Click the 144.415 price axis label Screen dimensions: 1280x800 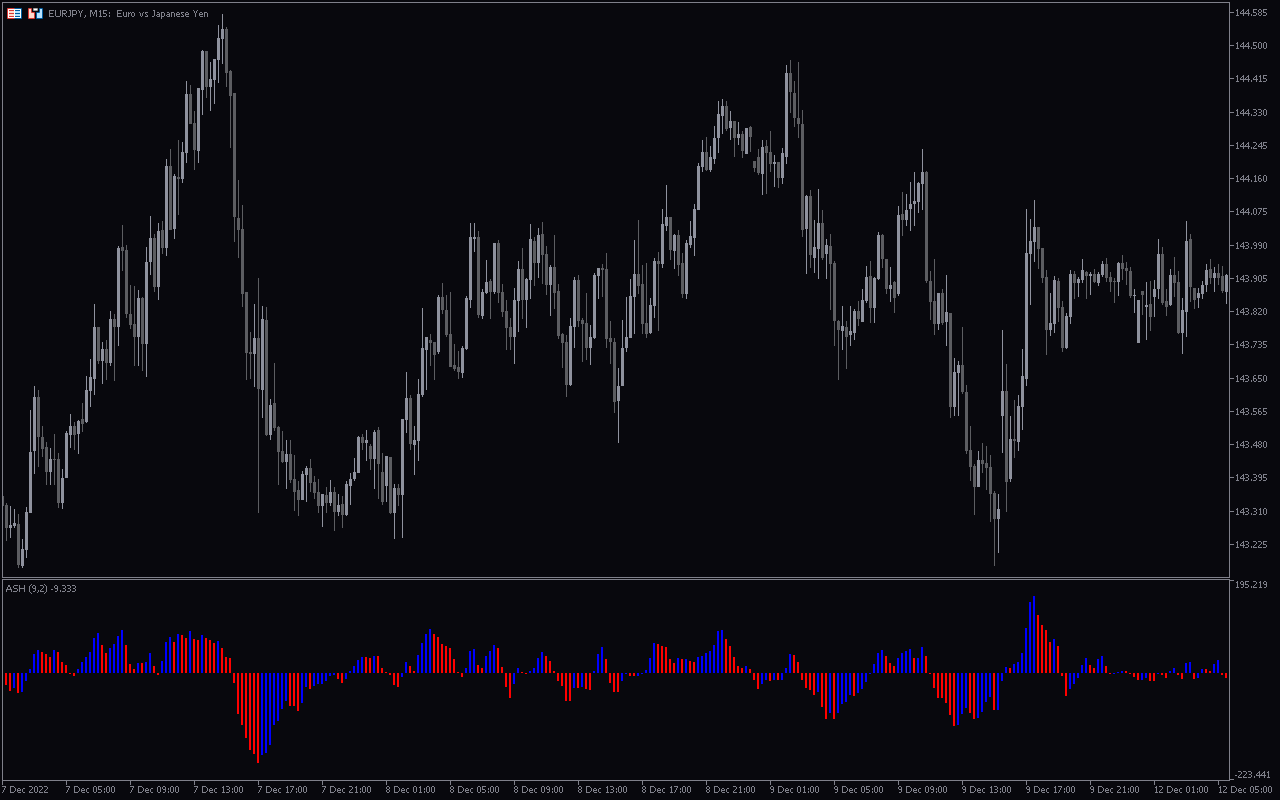(x=1252, y=78)
